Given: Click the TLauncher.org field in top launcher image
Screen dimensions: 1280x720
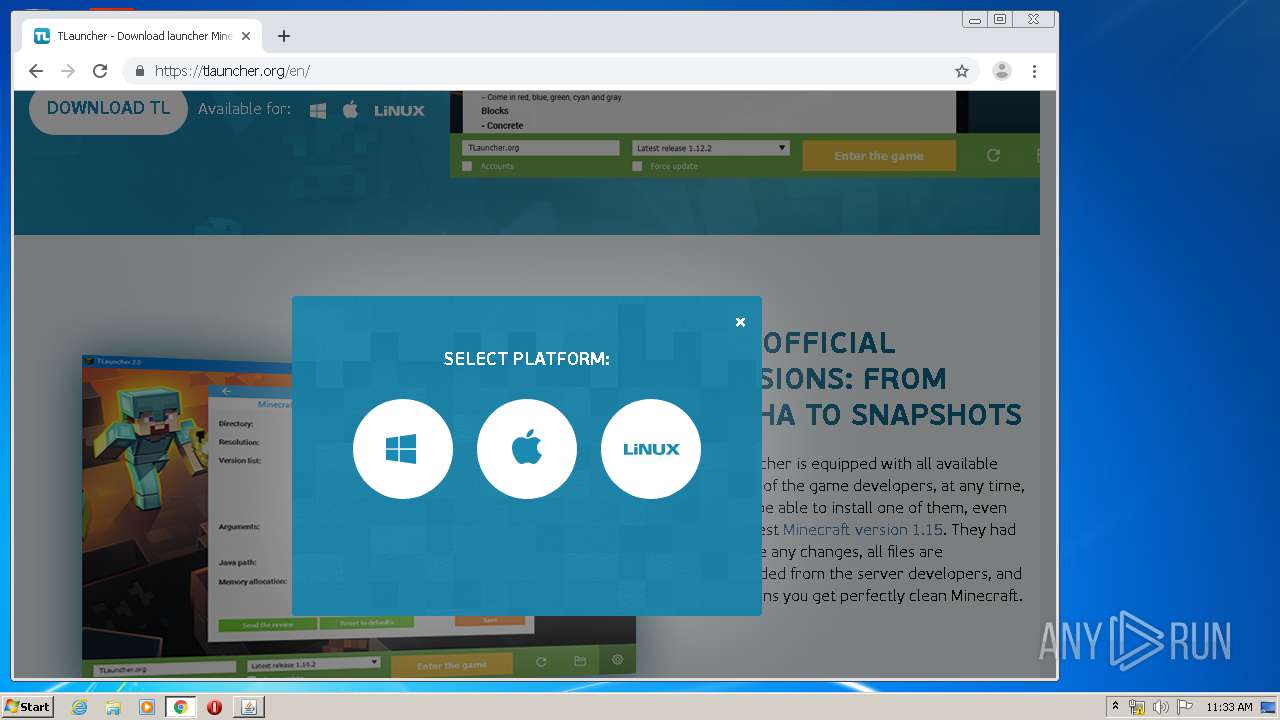Looking at the screenshot, I should pos(541,148).
